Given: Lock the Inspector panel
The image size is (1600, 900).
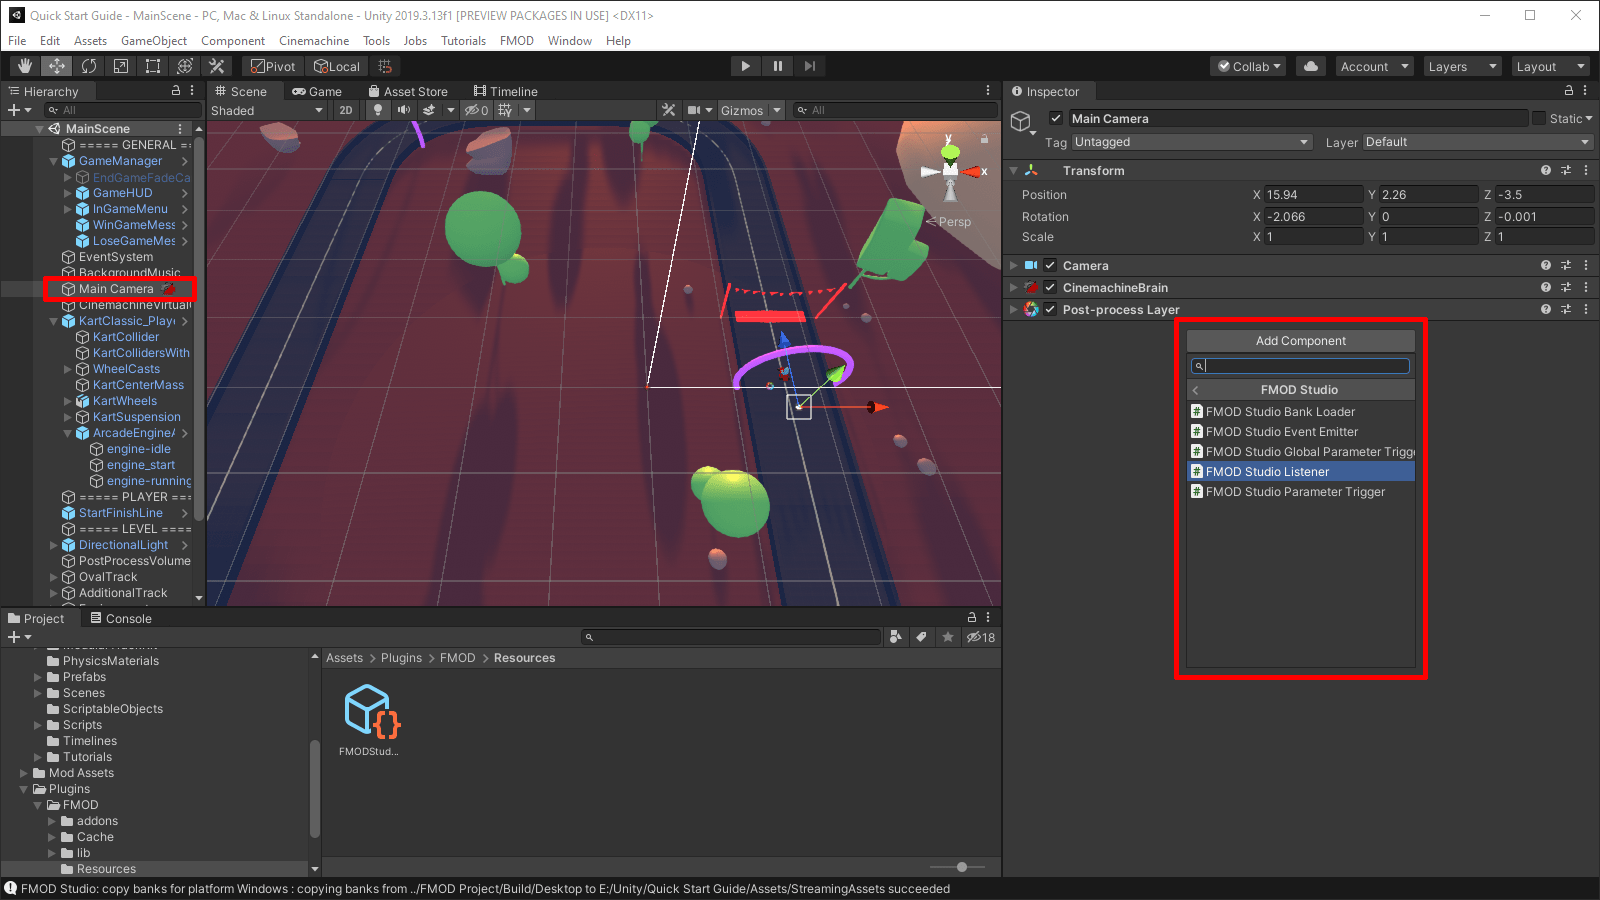Looking at the screenshot, I should pyautogui.click(x=1569, y=91).
